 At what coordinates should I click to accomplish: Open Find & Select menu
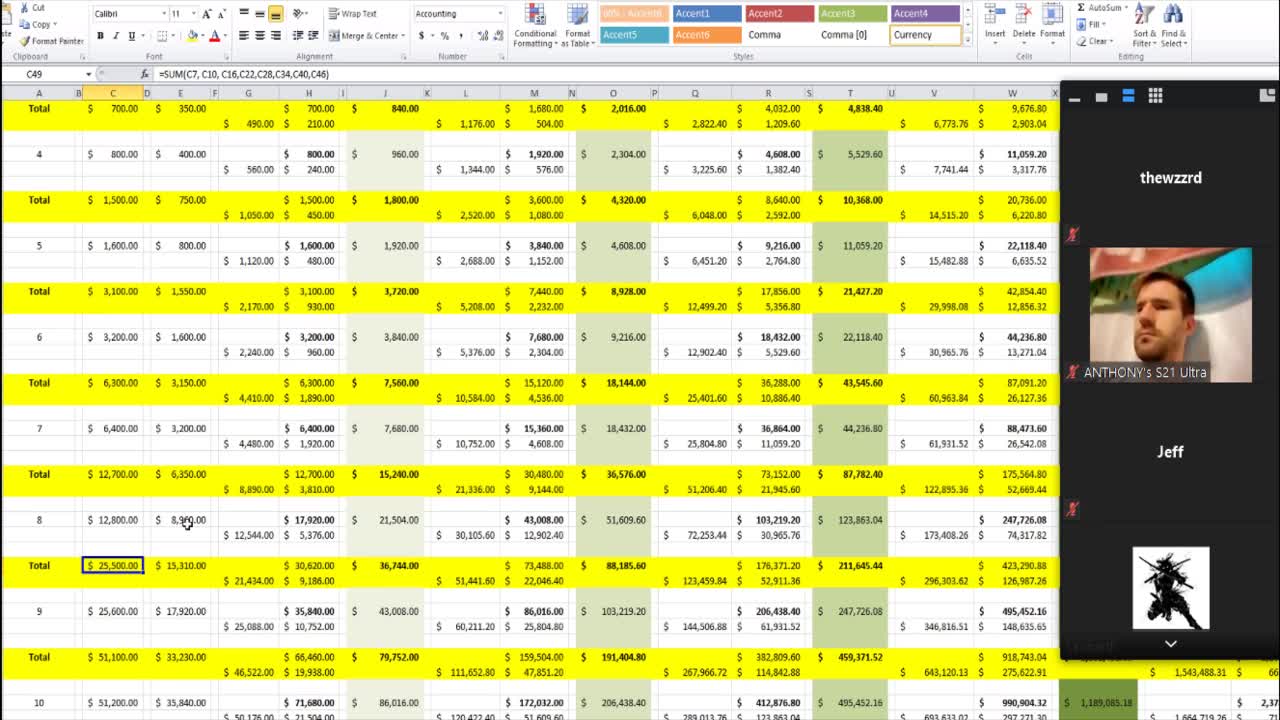[x=1174, y=25]
